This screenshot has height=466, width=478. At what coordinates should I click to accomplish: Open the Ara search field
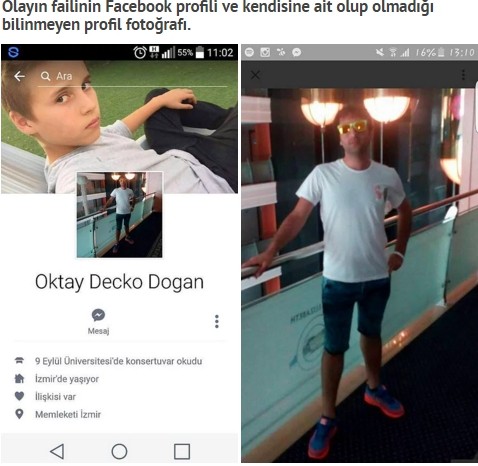point(133,76)
